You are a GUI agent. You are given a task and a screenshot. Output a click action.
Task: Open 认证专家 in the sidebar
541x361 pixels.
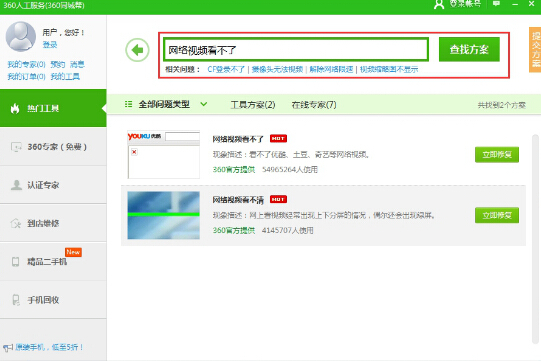(x=53, y=185)
